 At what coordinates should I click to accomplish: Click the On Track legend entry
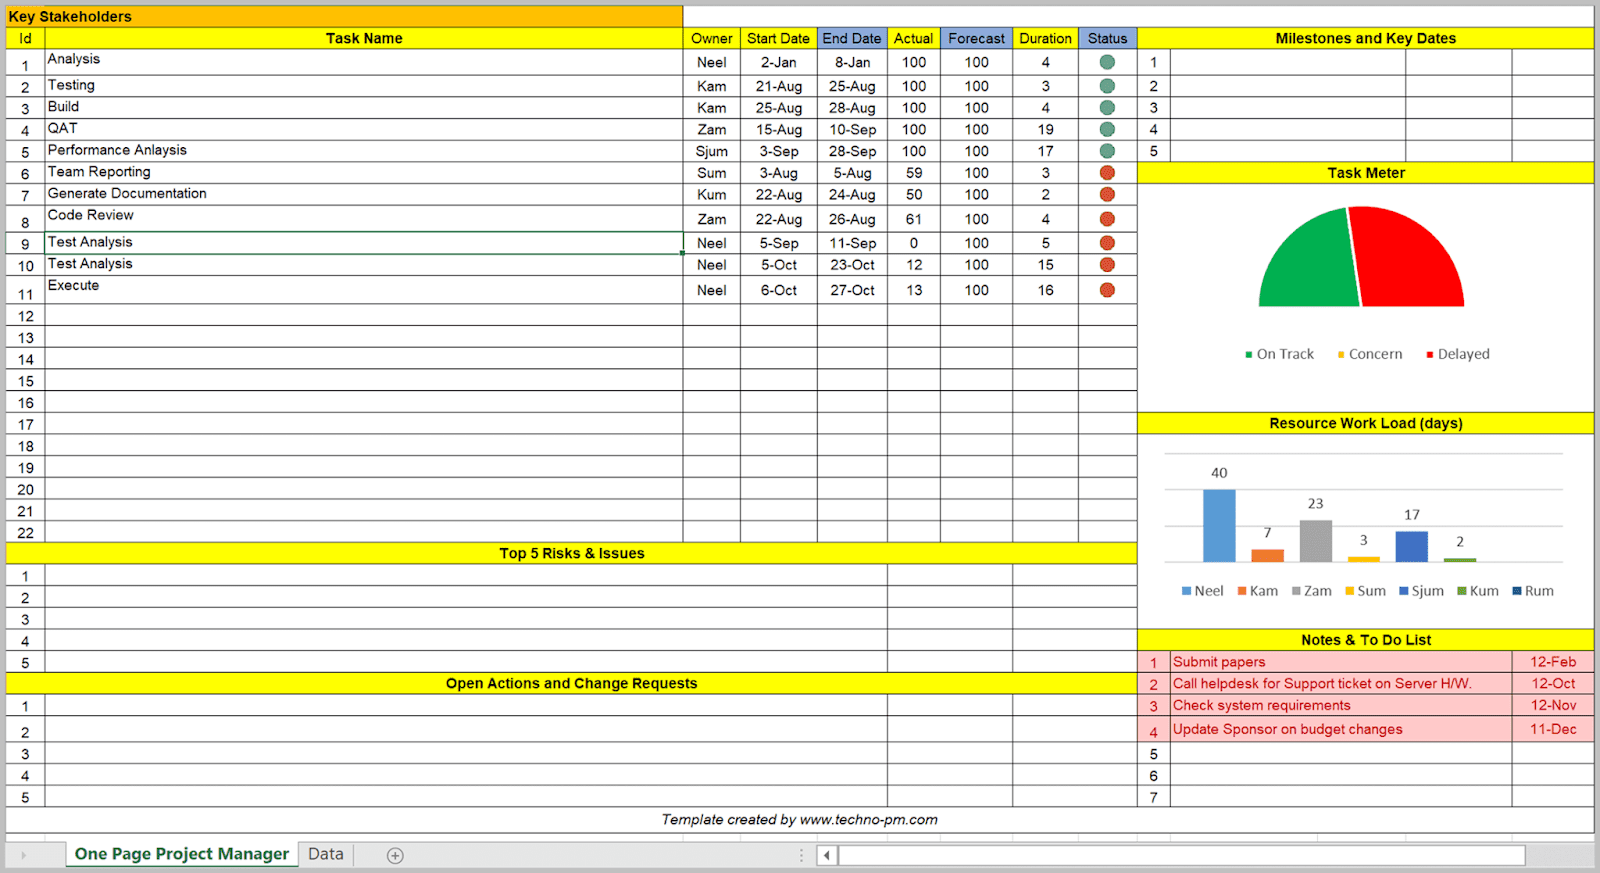pos(1279,354)
